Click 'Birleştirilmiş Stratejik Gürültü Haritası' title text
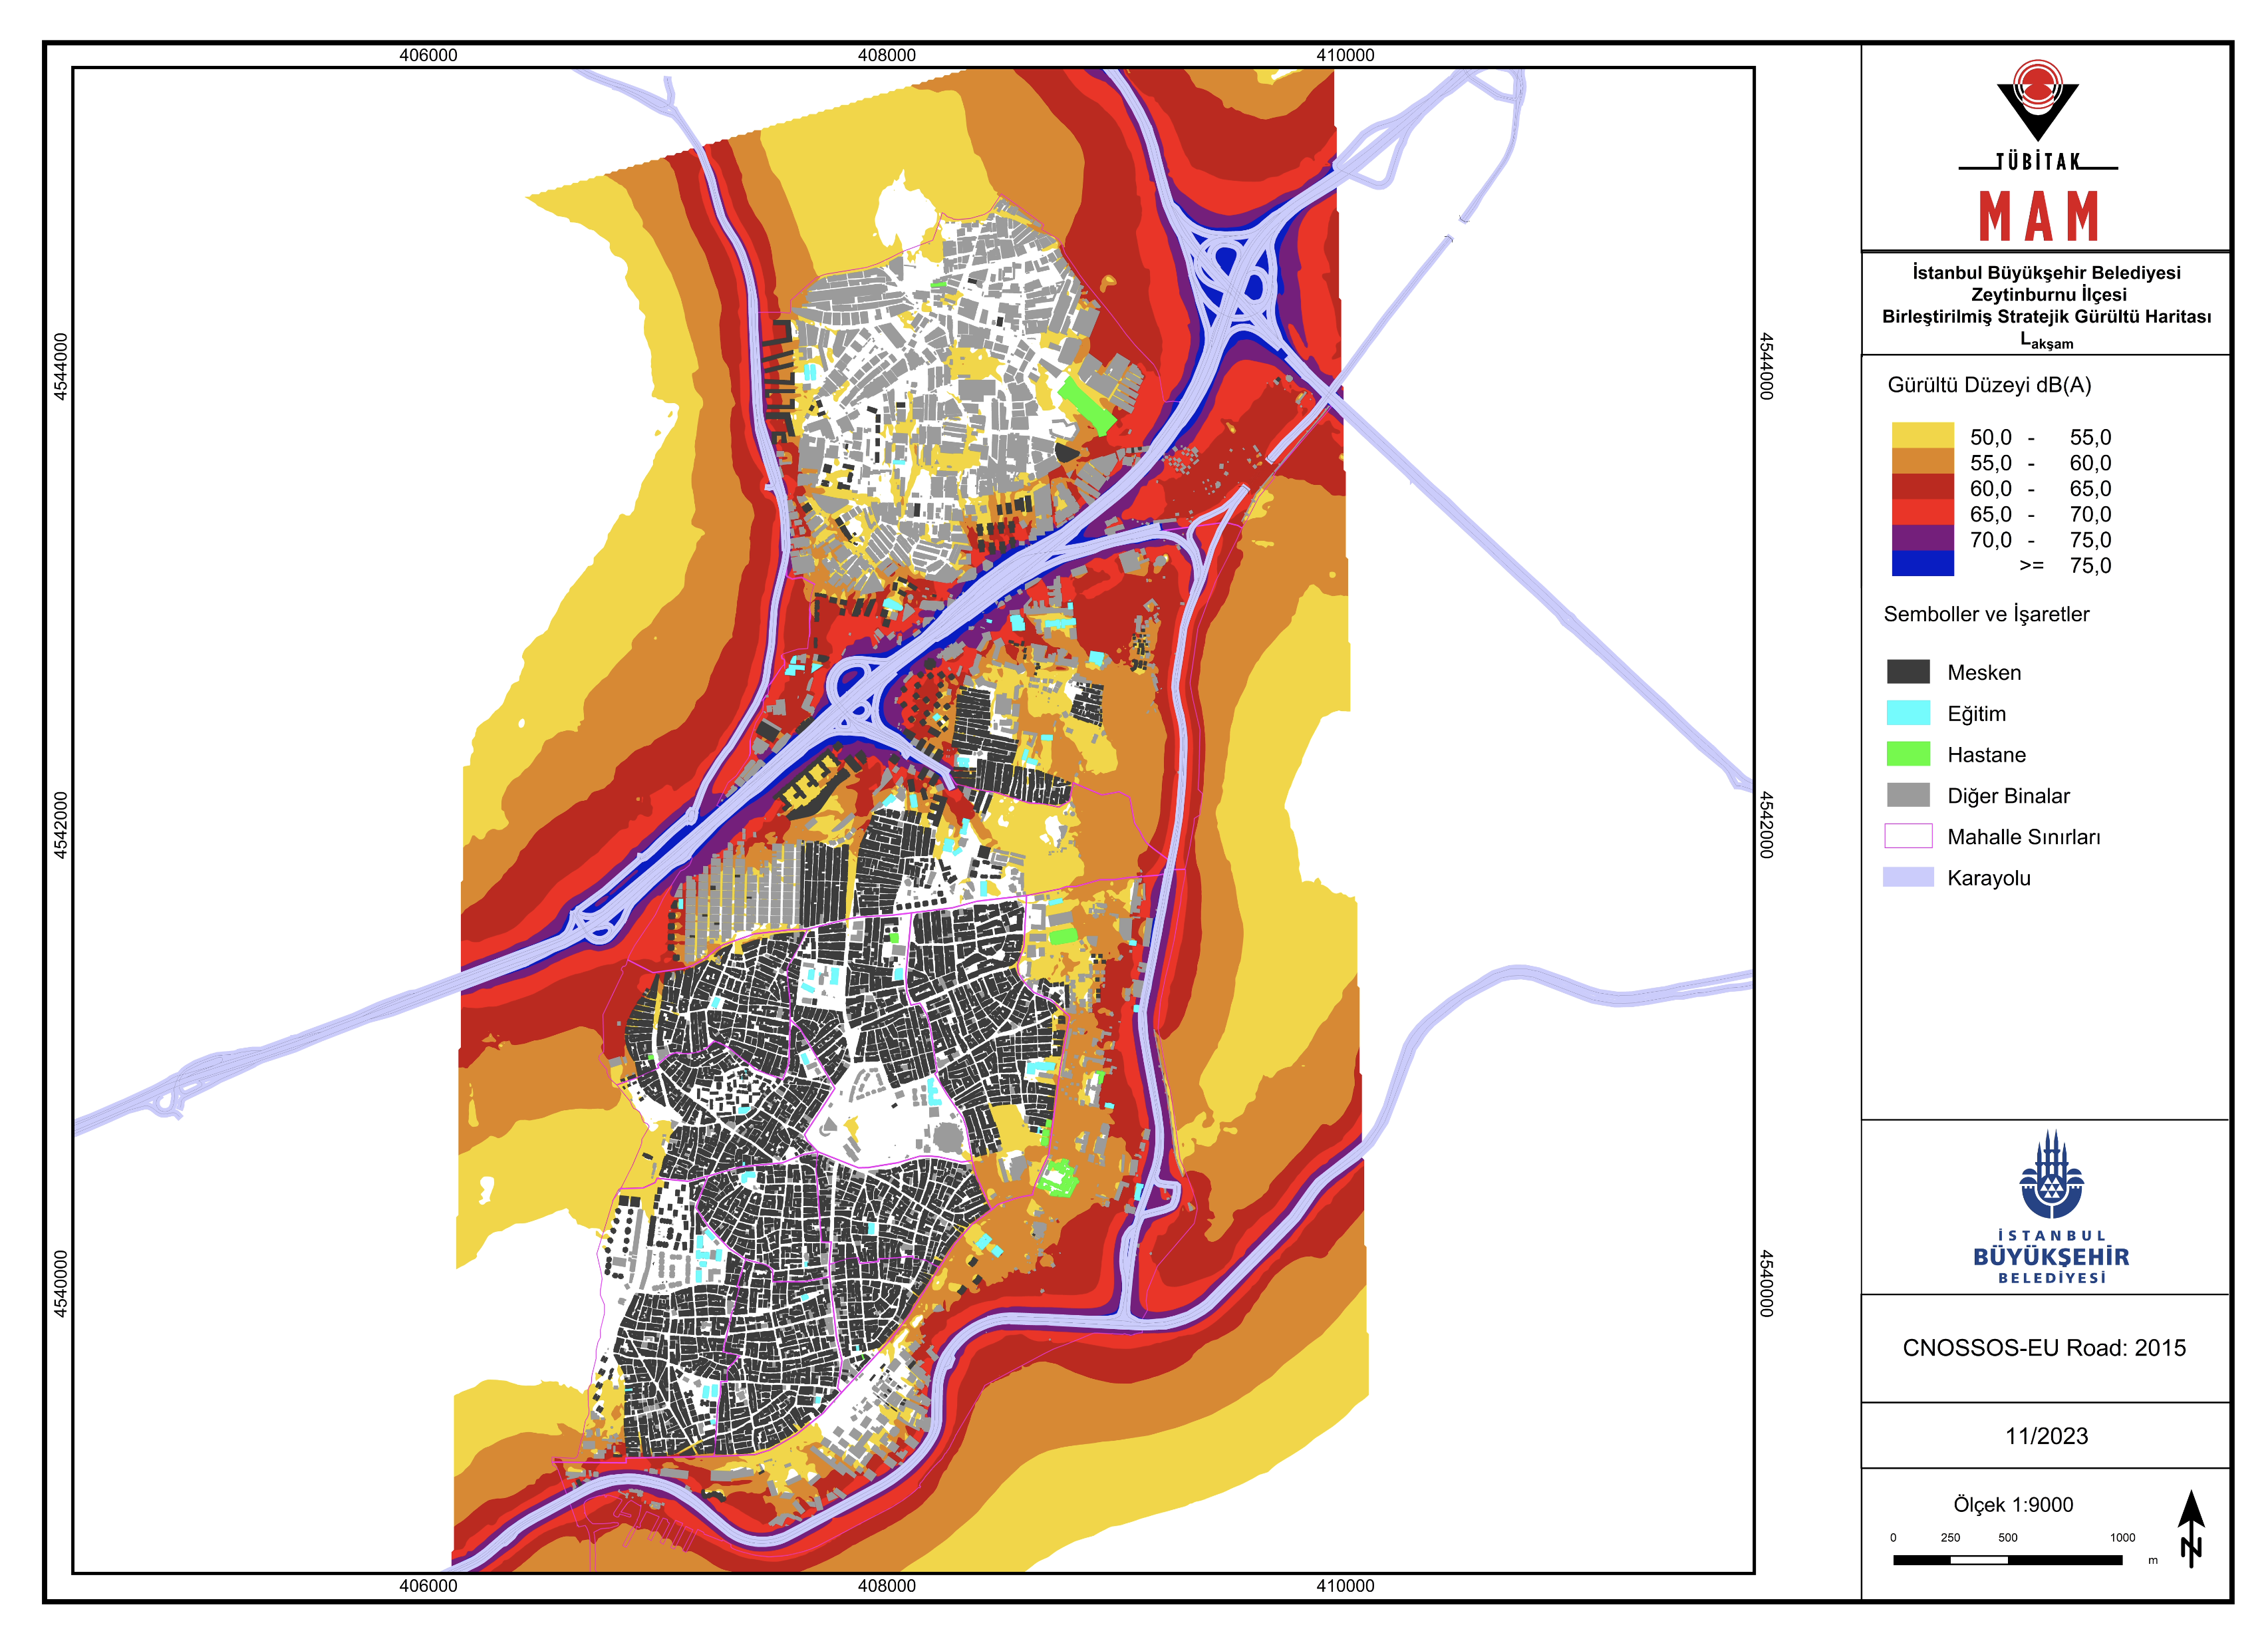The width and height of the screenshot is (2268, 1639). [x=2046, y=317]
